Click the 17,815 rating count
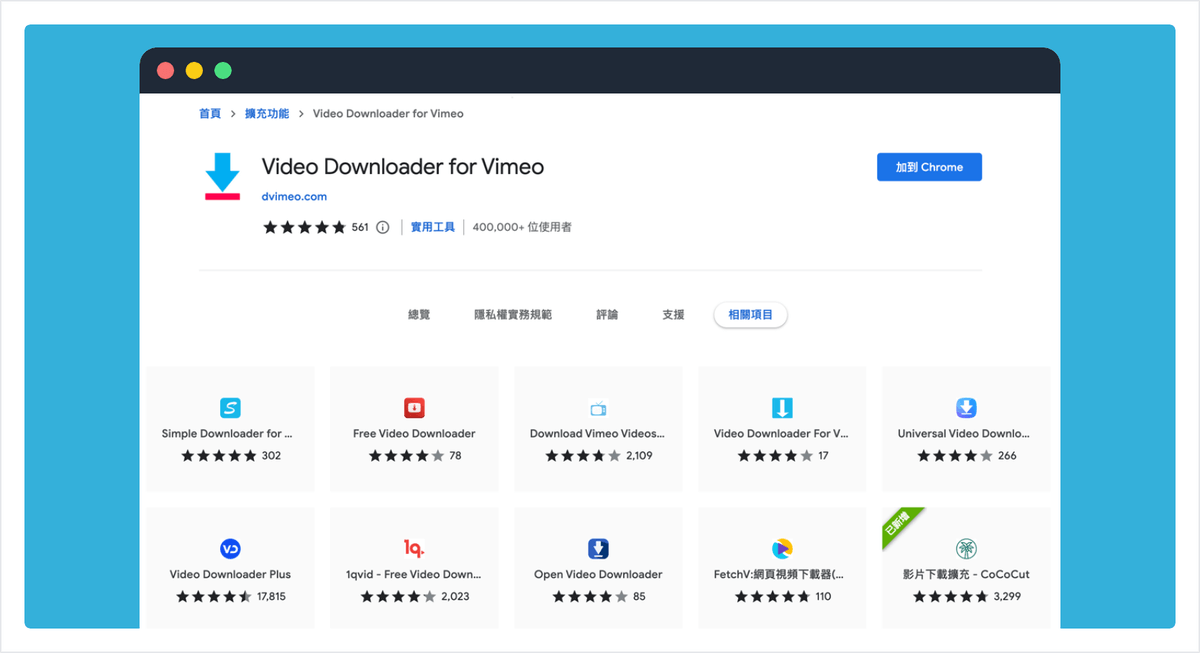Viewport: 1200px width, 653px height. [271, 597]
